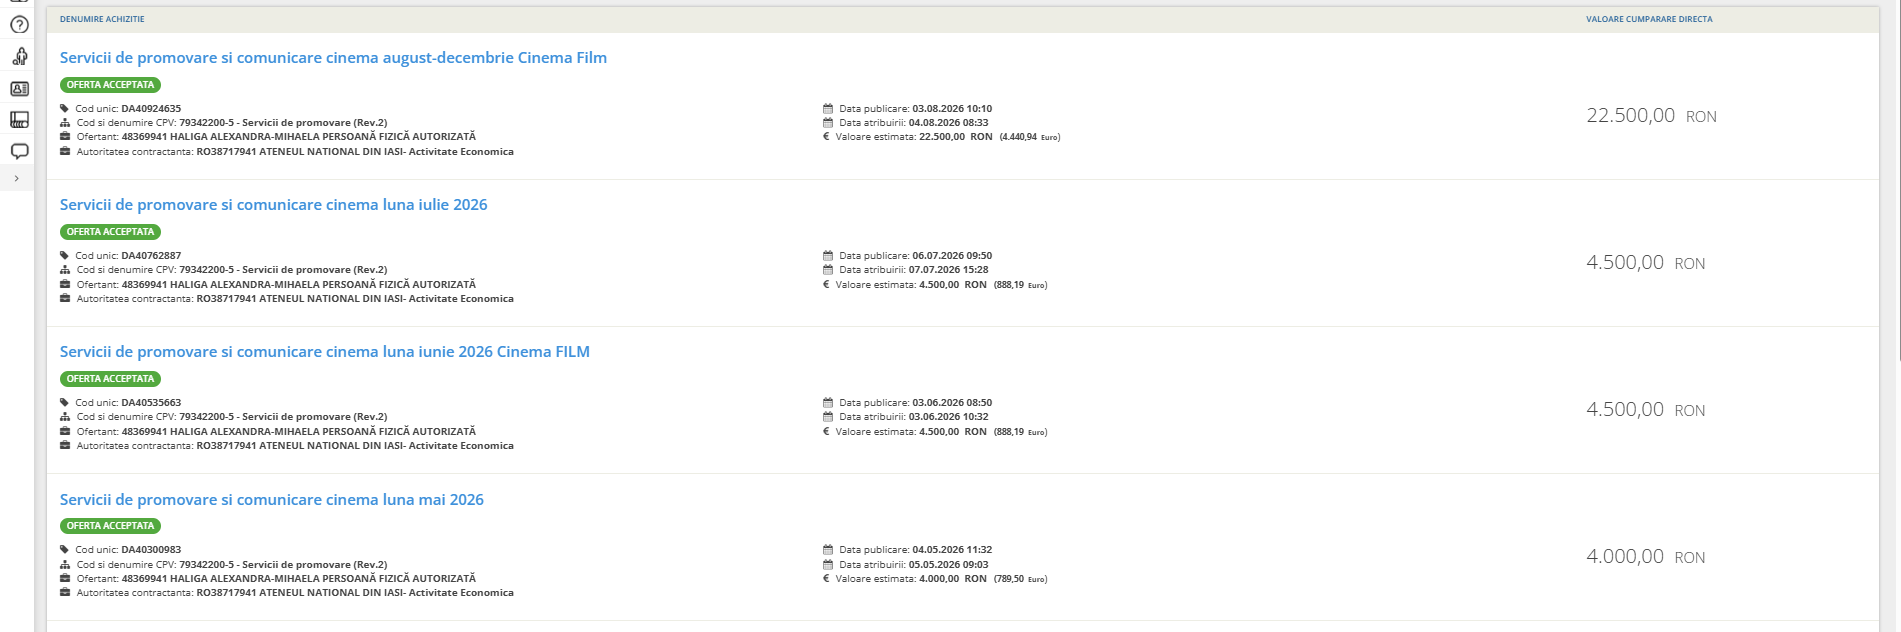Open the help question mark icon in sidebar
This screenshot has width=1901, height=632.
click(x=19, y=25)
